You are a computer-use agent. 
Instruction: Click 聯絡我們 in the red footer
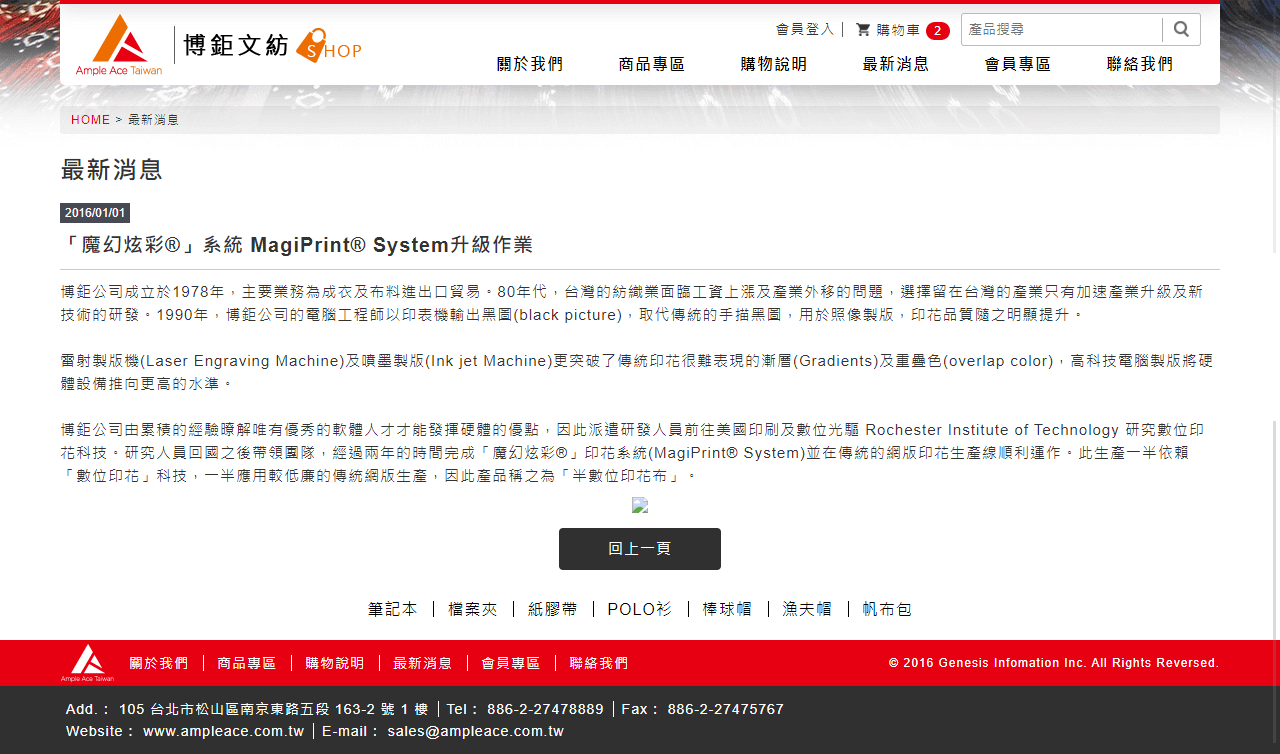click(x=599, y=663)
